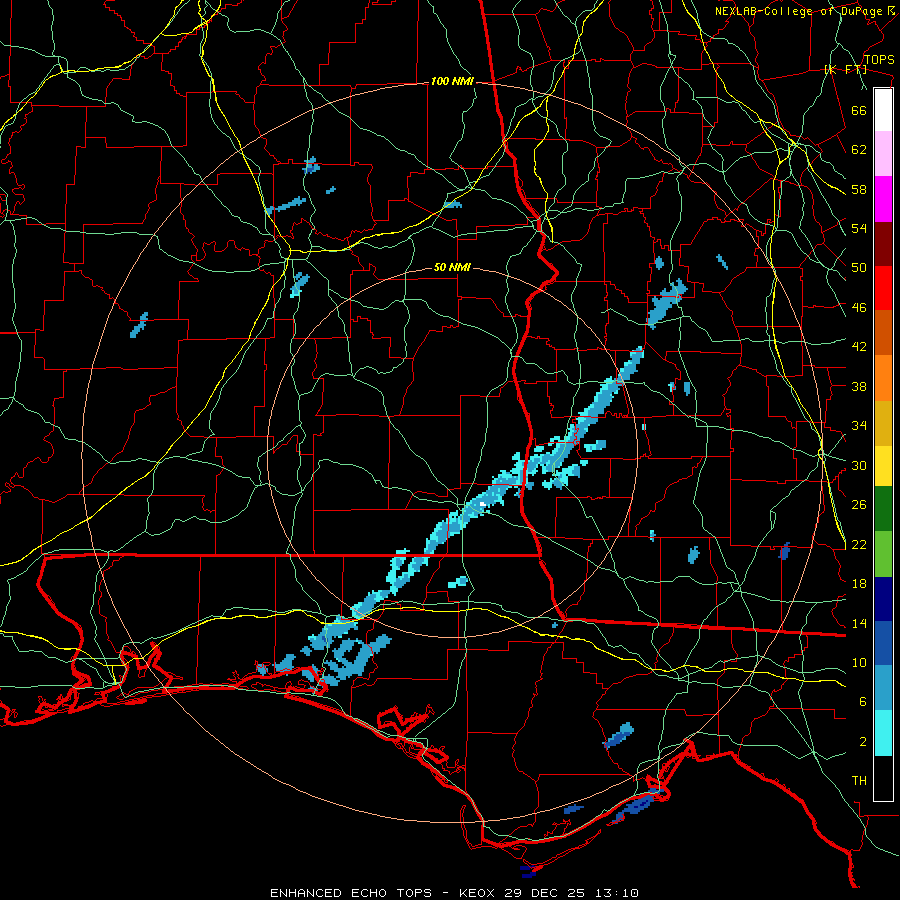Click legend value '22'

[859, 545]
